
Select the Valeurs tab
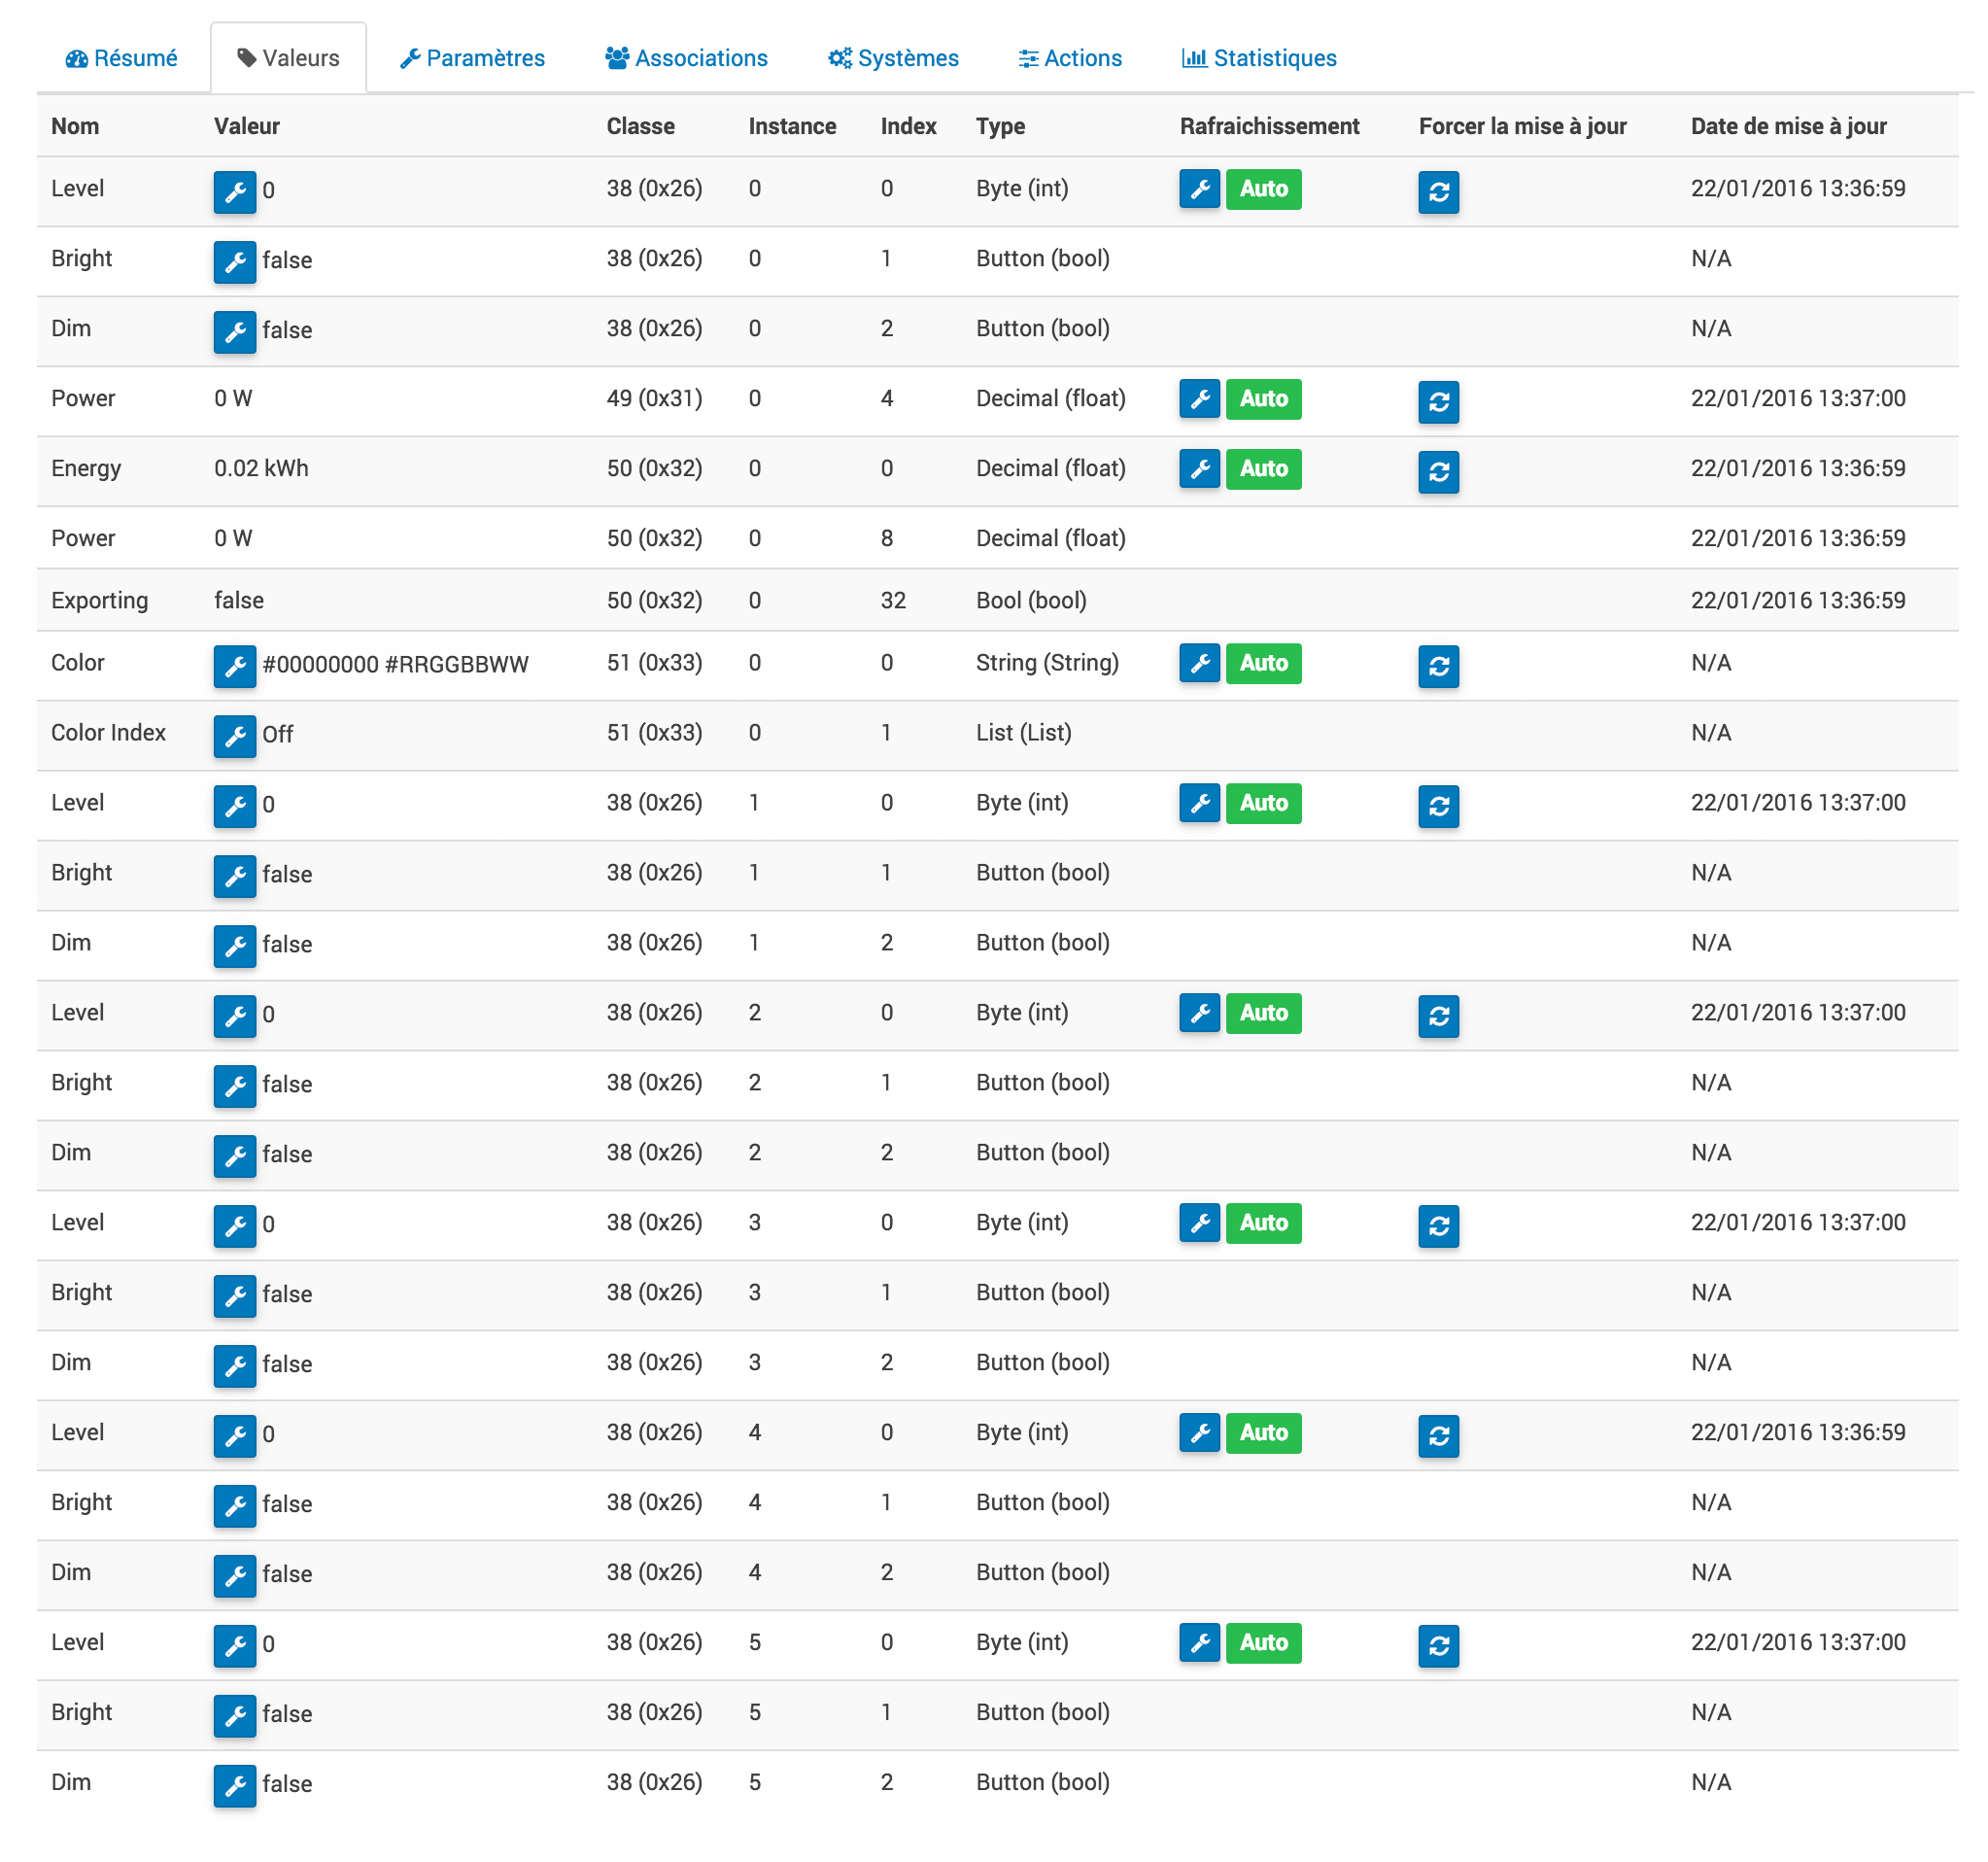(x=288, y=58)
